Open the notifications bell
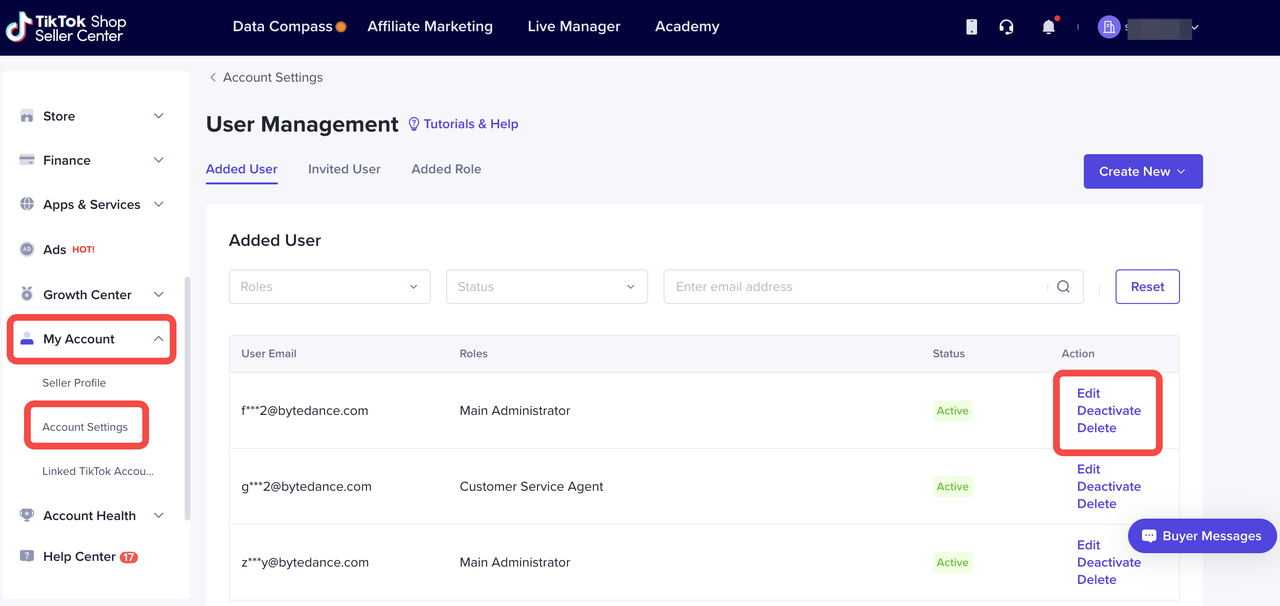1280x606 pixels. tap(1048, 27)
